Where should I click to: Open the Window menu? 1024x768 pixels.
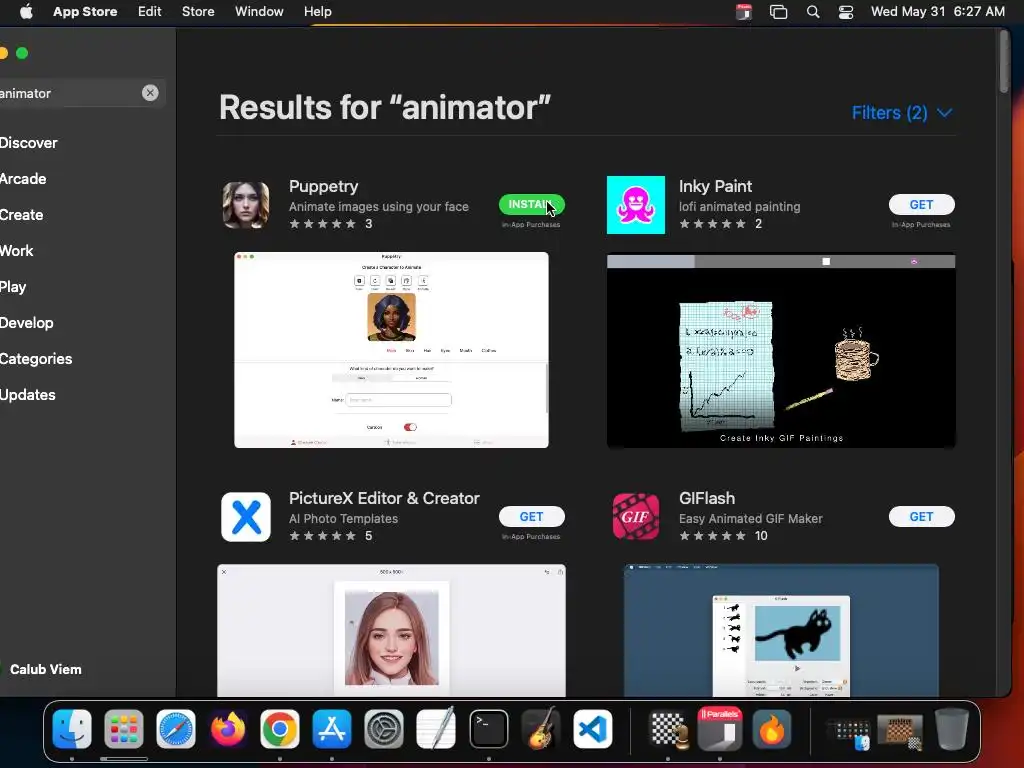click(x=259, y=11)
